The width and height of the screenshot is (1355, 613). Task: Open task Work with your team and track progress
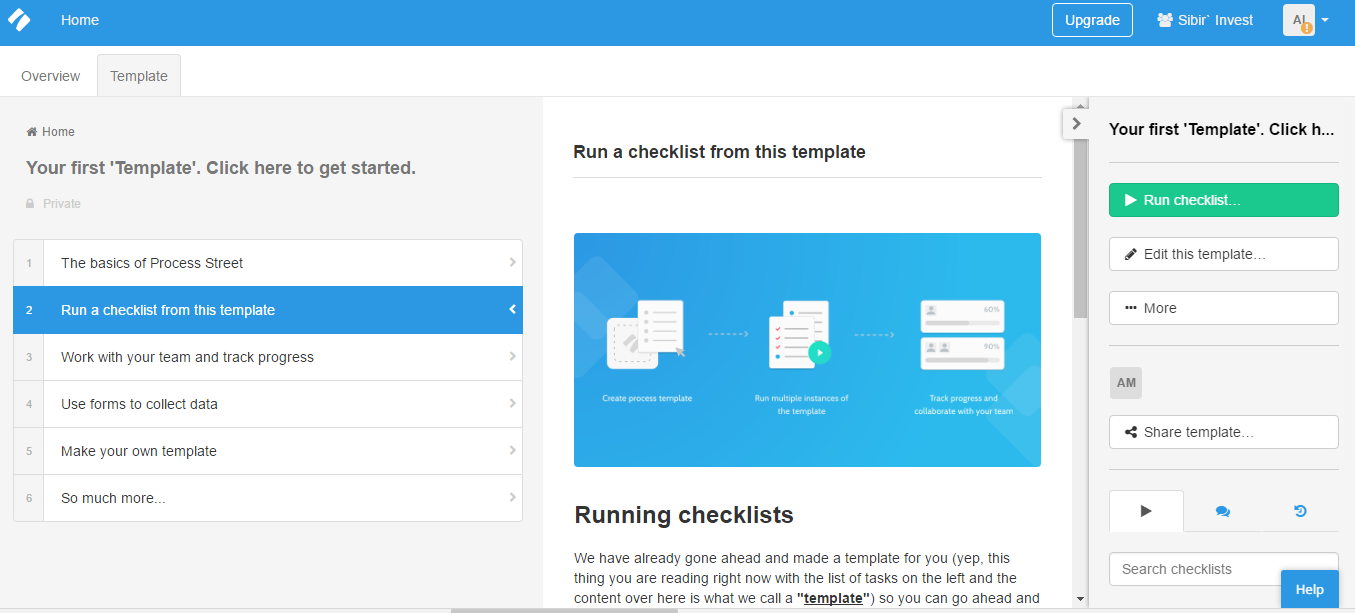[268, 357]
